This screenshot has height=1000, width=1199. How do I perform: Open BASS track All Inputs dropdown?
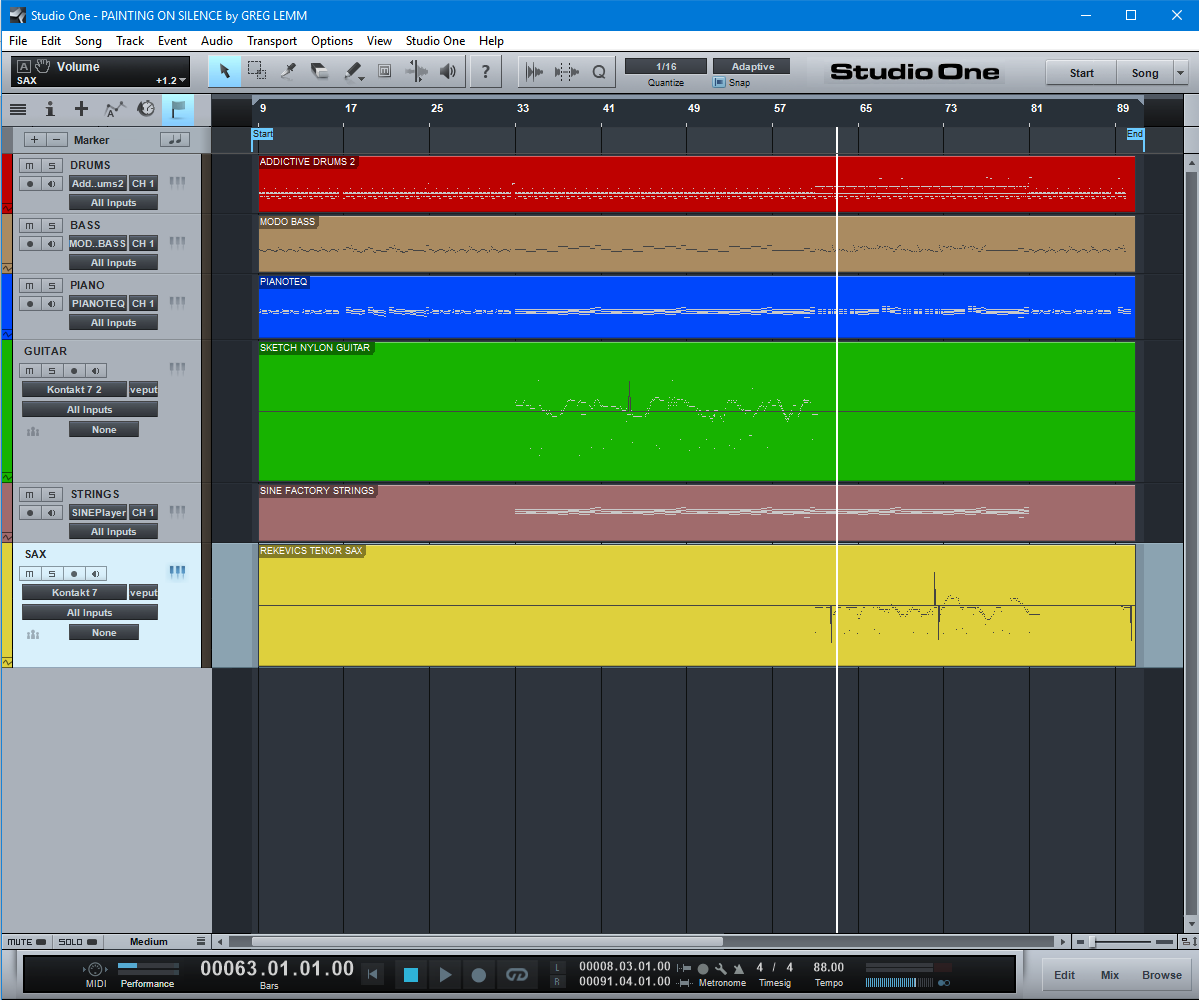point(113,262)
